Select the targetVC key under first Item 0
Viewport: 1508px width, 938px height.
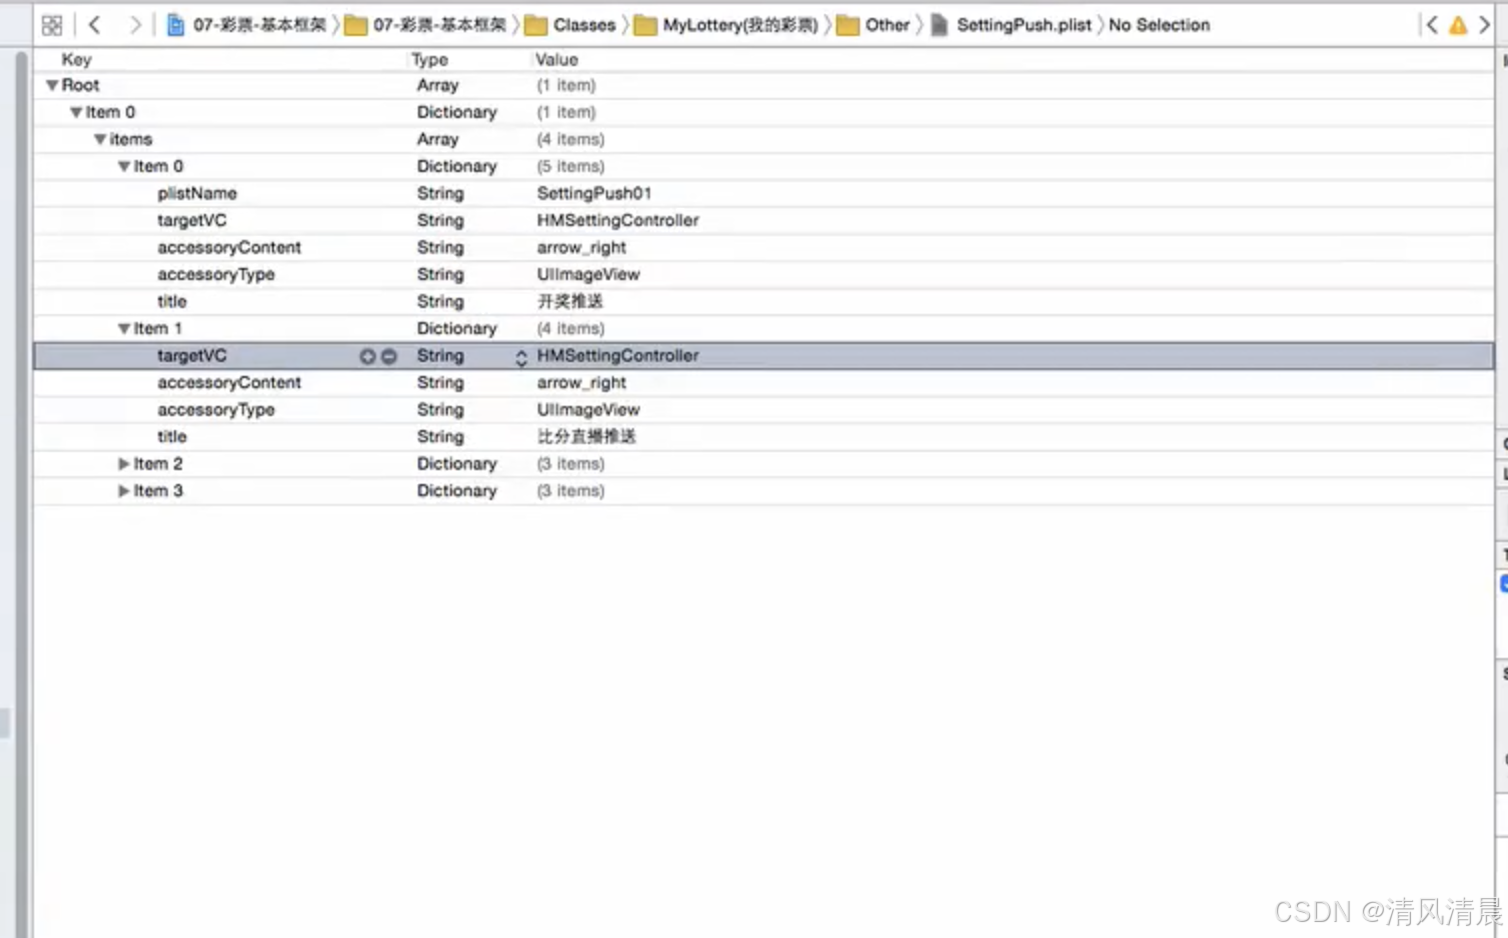tap(192, 221)
